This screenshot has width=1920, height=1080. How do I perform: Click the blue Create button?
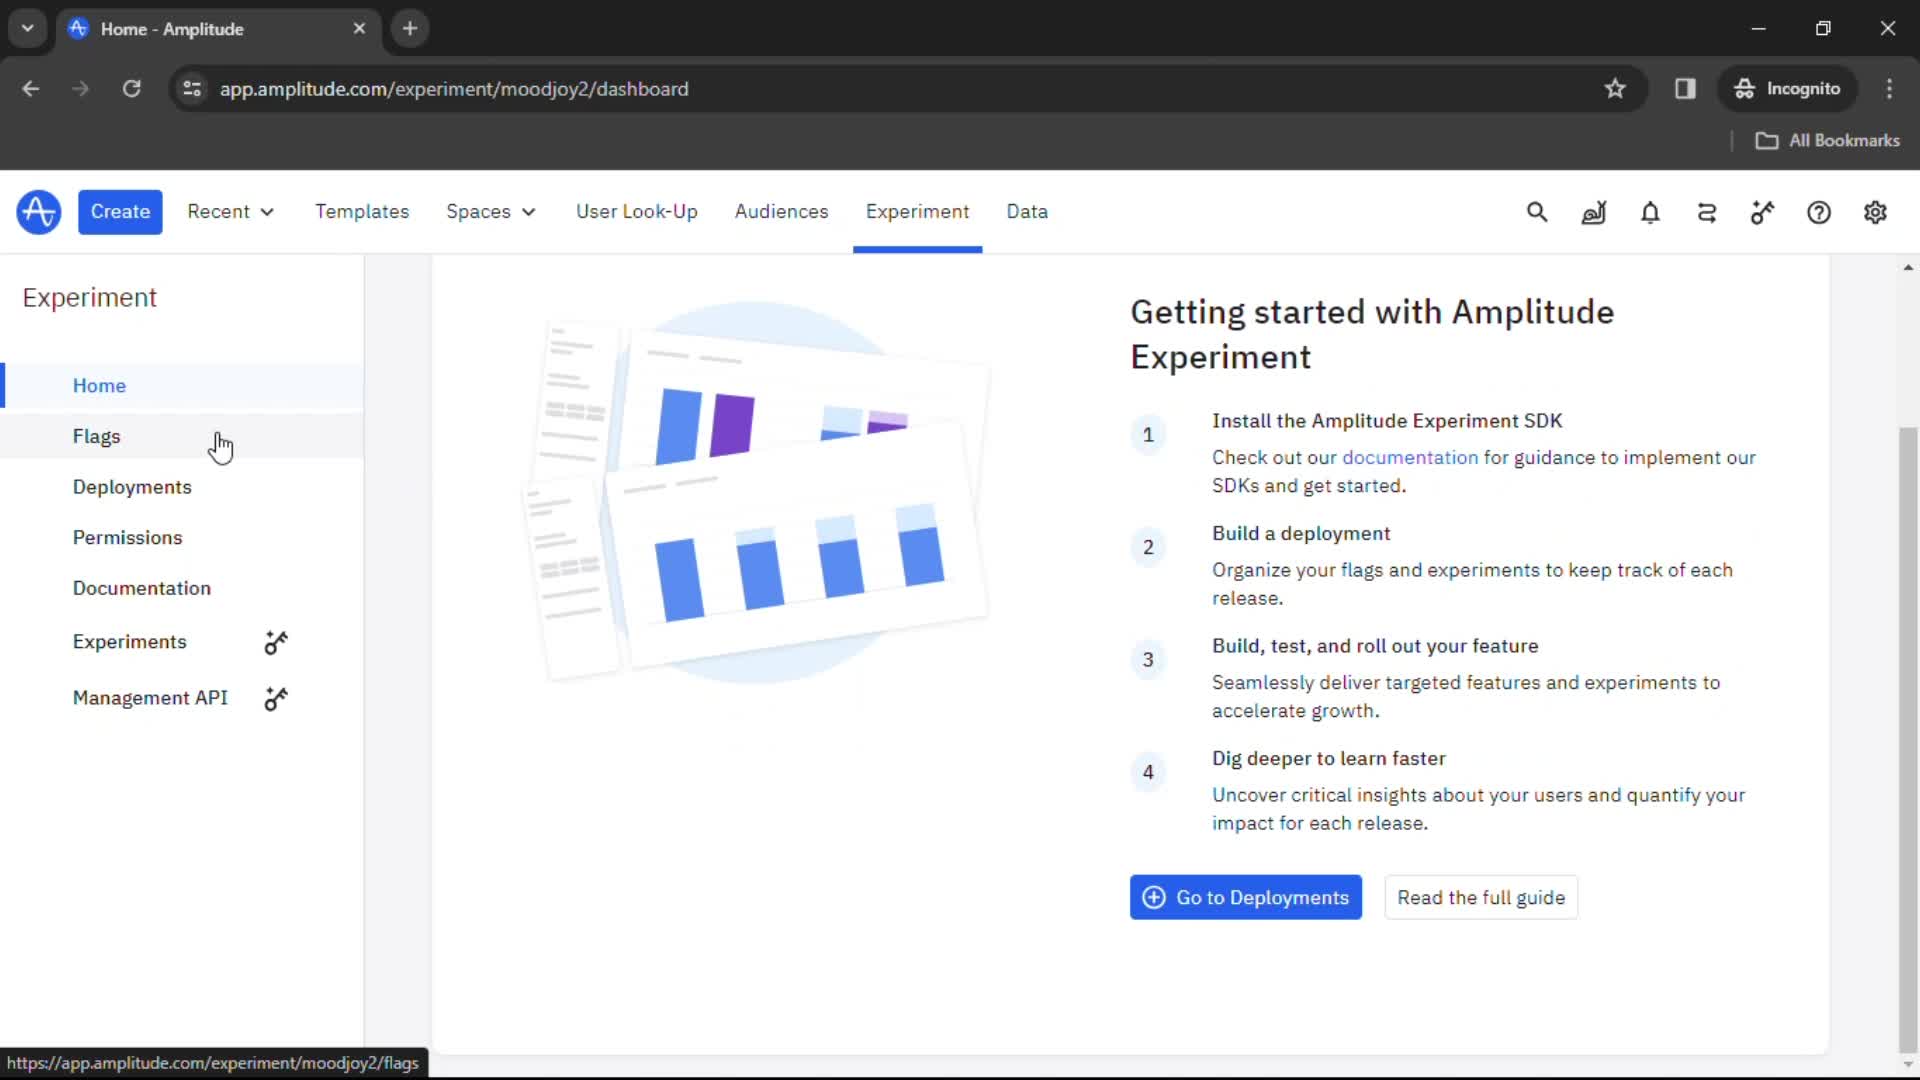coord(120,212)
